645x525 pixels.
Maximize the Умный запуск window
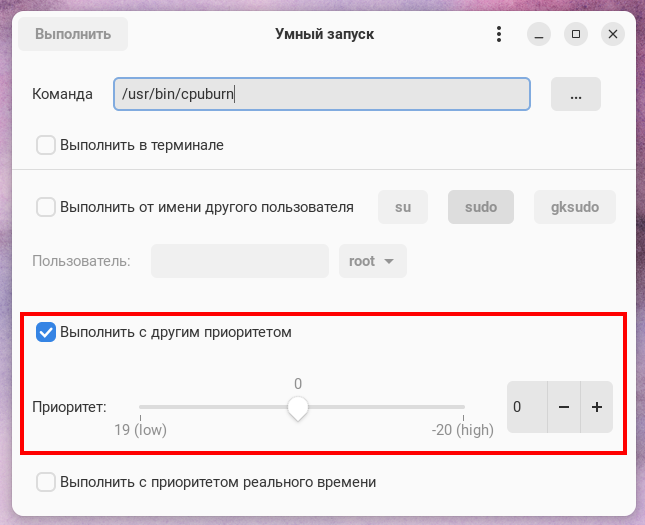click(x=576, y=34)
